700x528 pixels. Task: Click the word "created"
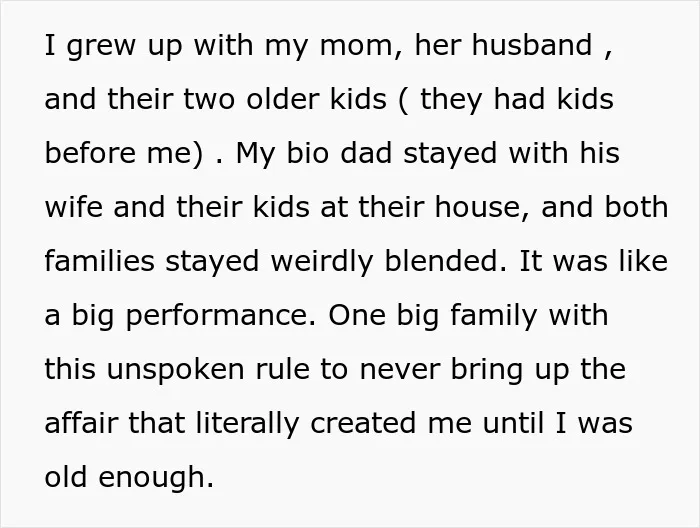tap(363, 423)
